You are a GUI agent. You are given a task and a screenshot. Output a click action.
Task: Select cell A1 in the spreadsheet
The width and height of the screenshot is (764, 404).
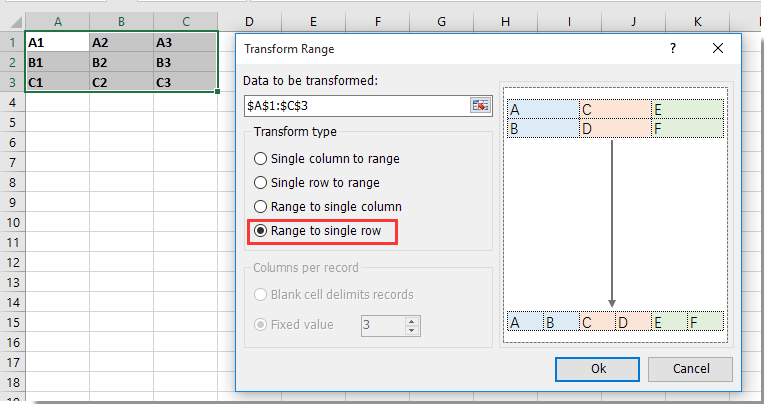pos(56,42)
